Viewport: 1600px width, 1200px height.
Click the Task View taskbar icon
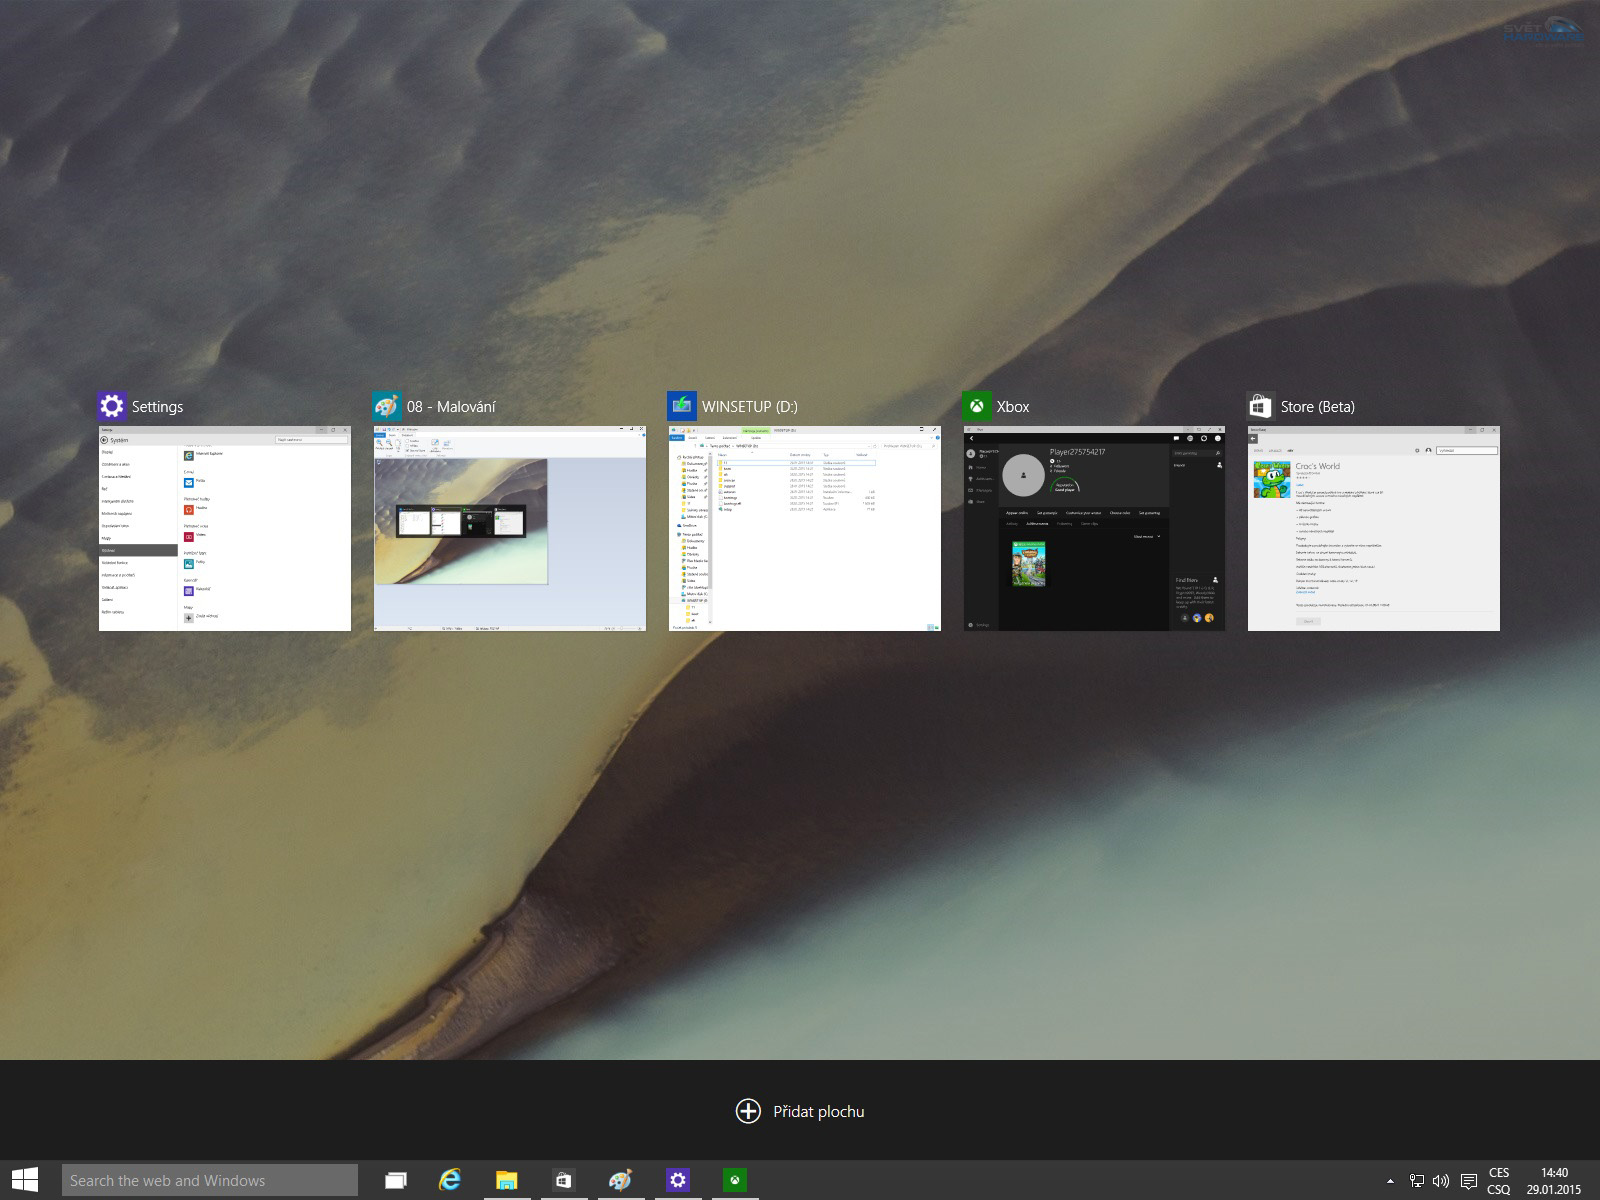pos(396,1181)
